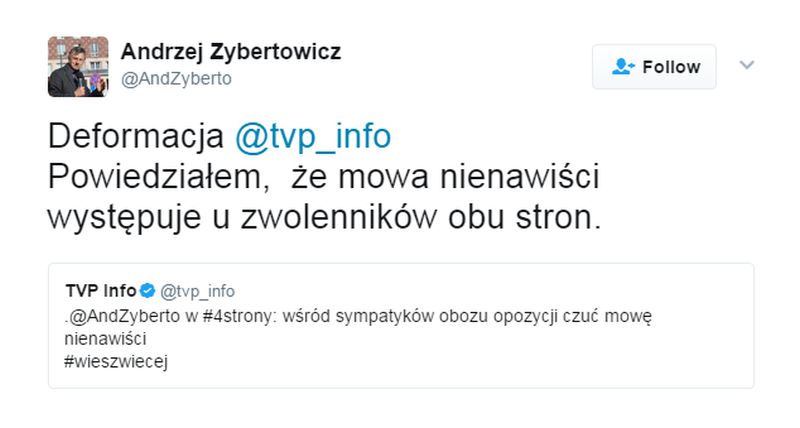Screen dimensions: 800x428
Task: Expand the tweet options chevron menu
Action: 745,65
